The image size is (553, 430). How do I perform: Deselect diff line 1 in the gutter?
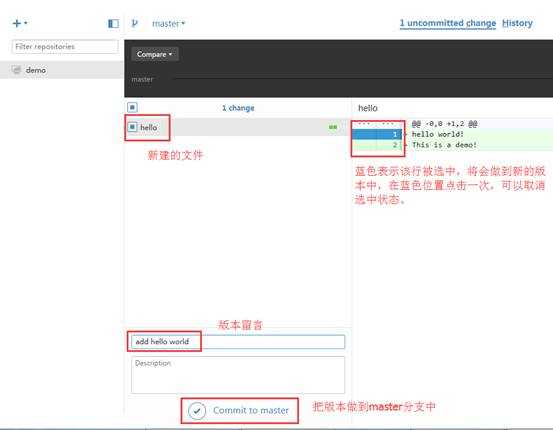[377, 134]
